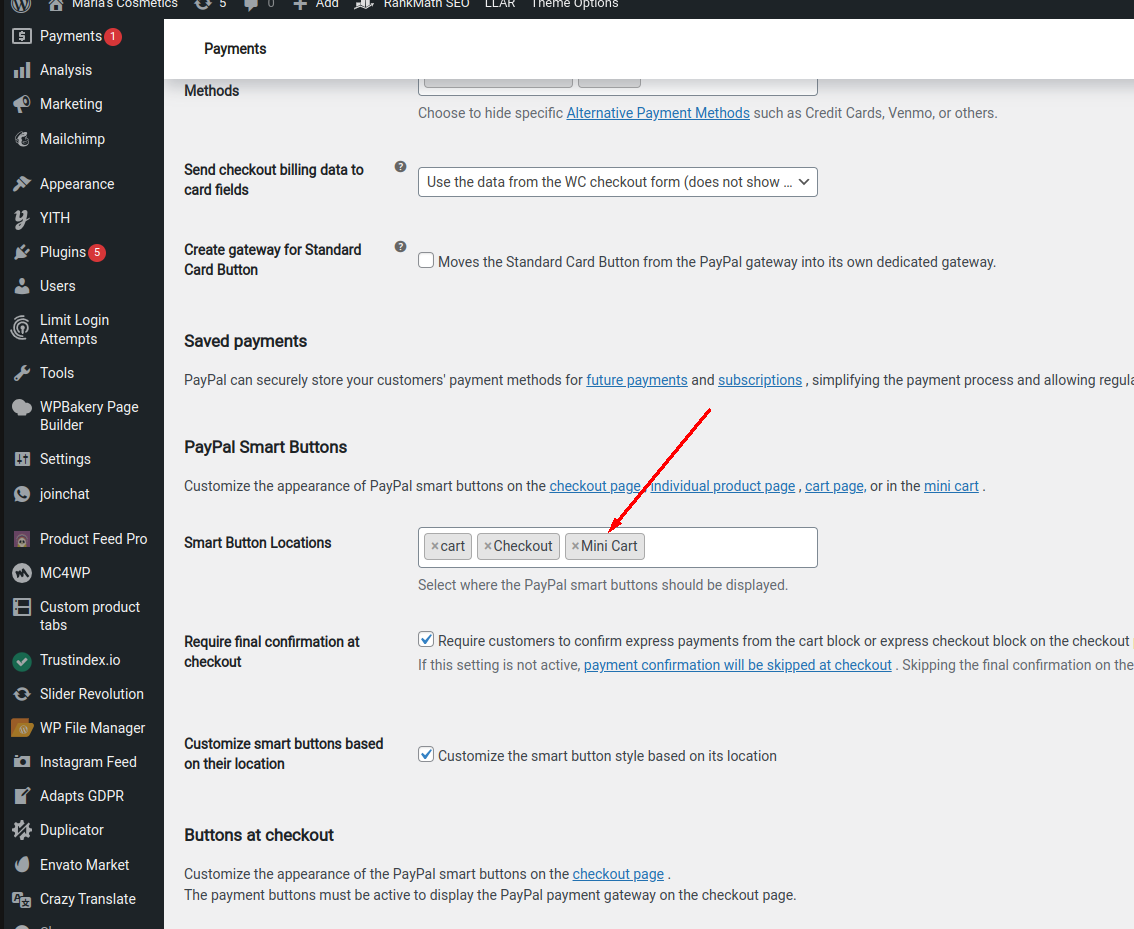
Task: Click the Plugins plug icon
Action: [x=22, y=252]
